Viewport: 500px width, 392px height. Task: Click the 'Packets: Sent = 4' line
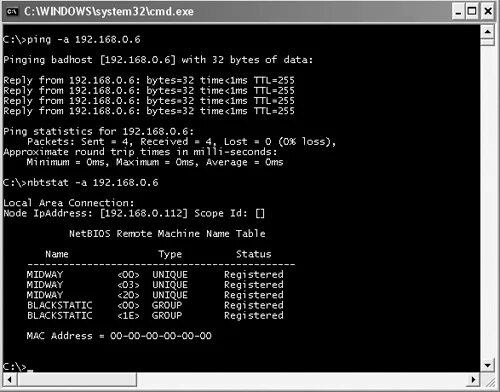(x=181, y=142)
